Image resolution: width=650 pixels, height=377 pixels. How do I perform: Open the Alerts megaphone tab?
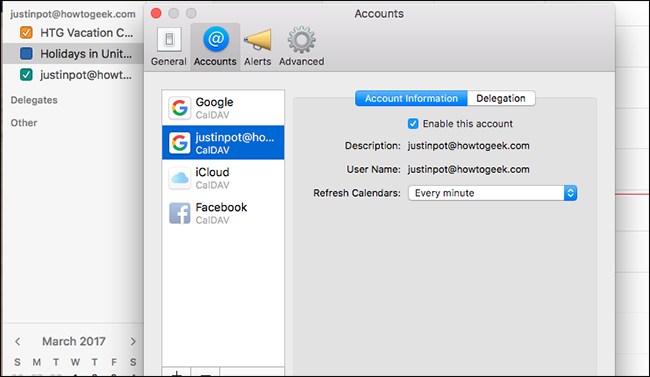[x=257, y=47]
